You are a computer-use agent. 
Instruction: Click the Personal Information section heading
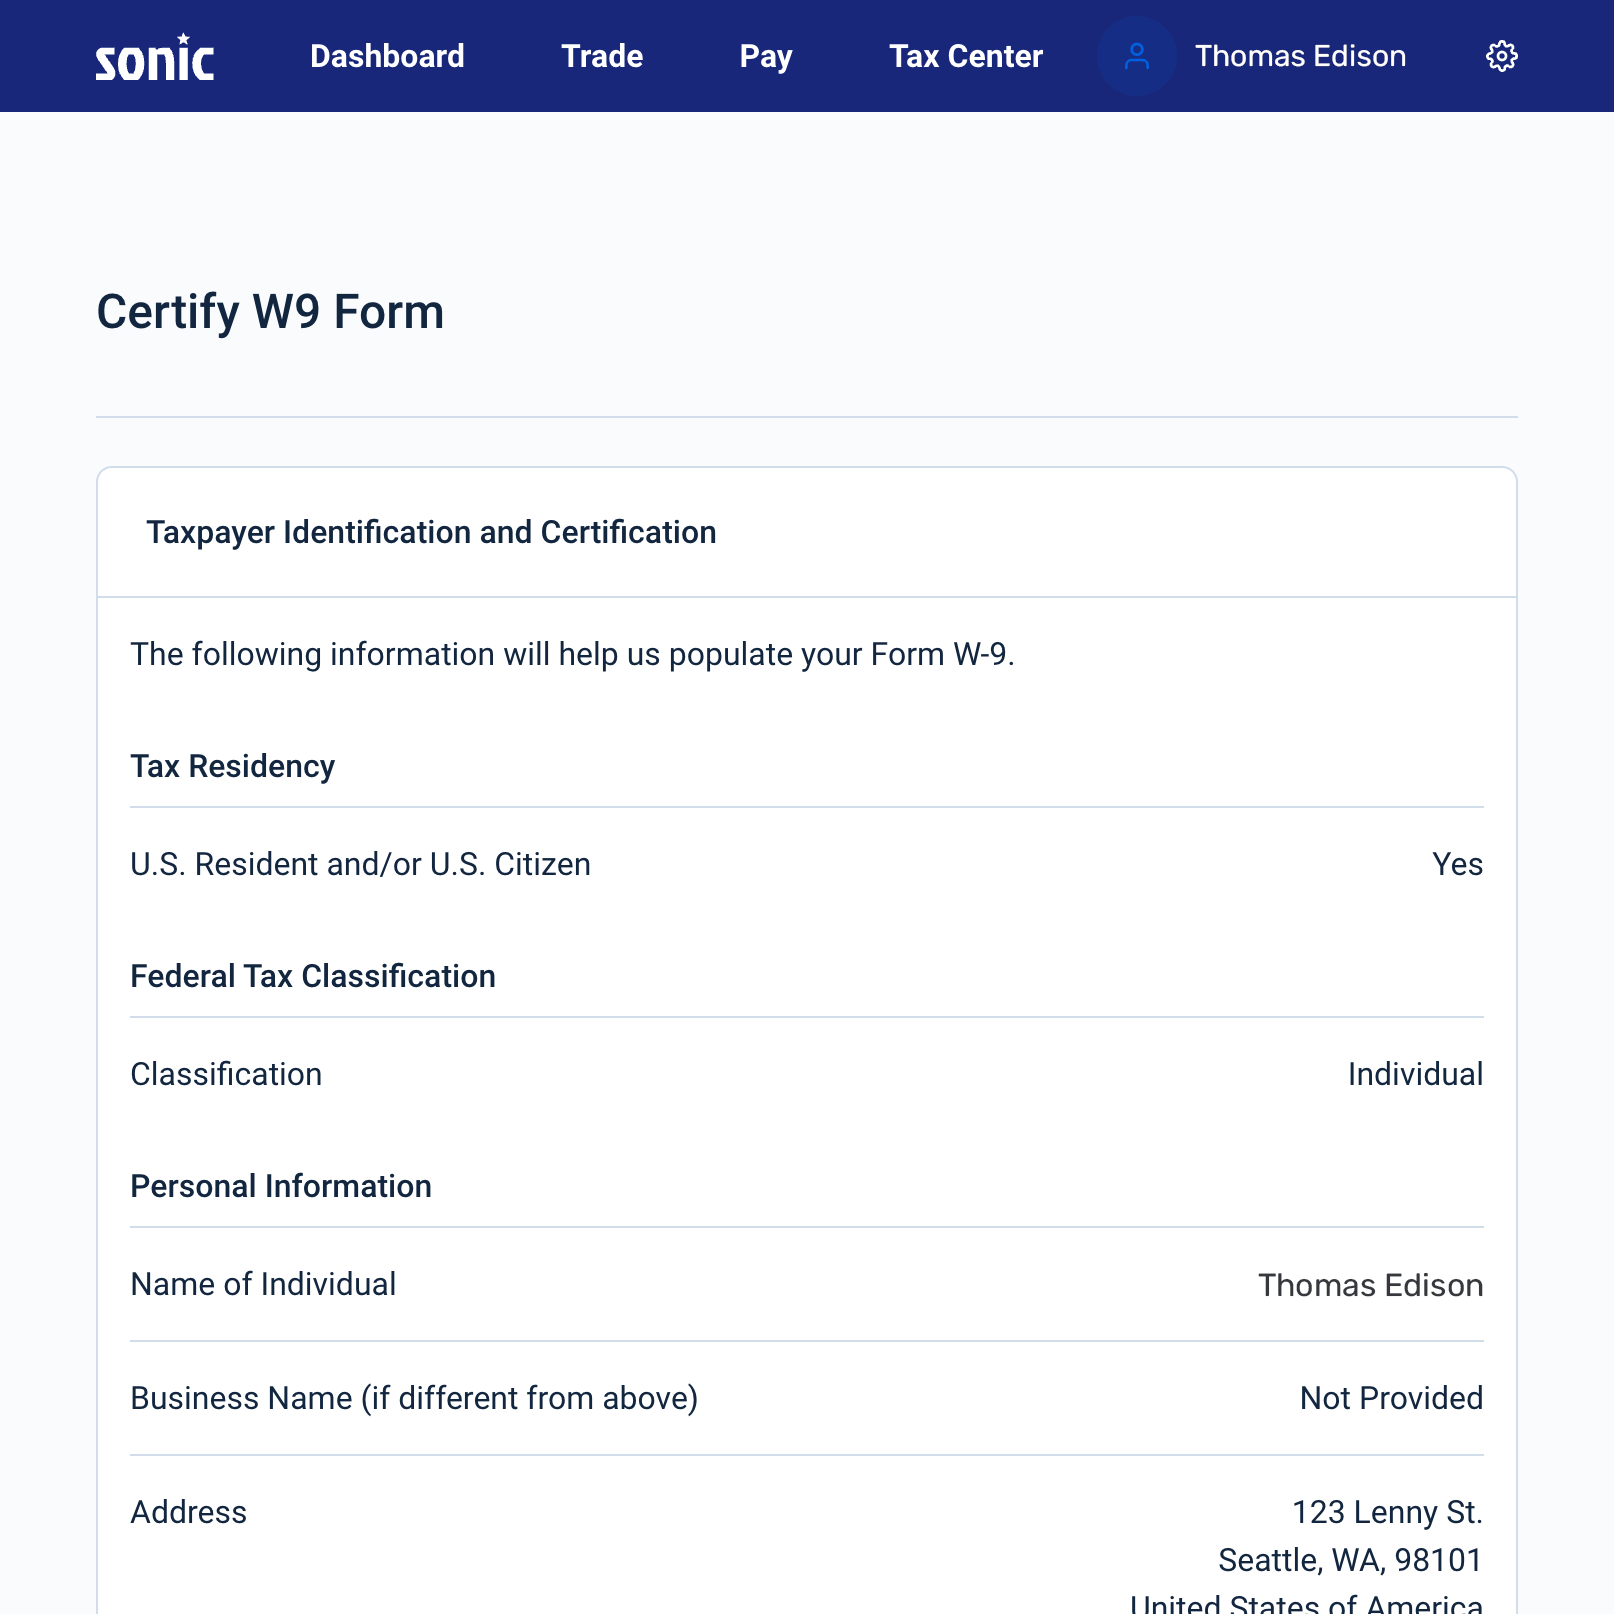coord(280,1186)
